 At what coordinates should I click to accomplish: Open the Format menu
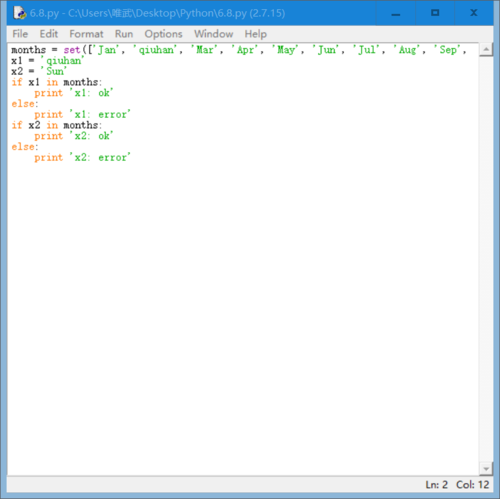pos(86,34)
